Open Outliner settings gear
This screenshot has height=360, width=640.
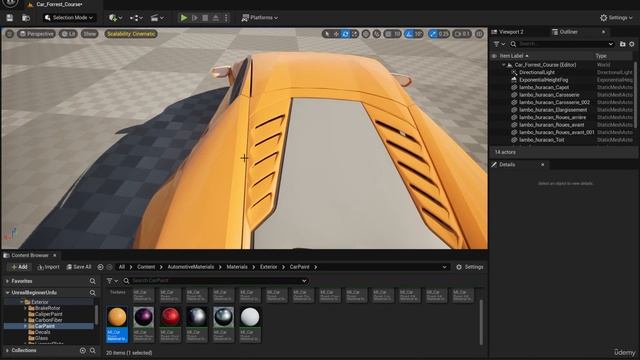pyautogui.click(x=632, y=44)
